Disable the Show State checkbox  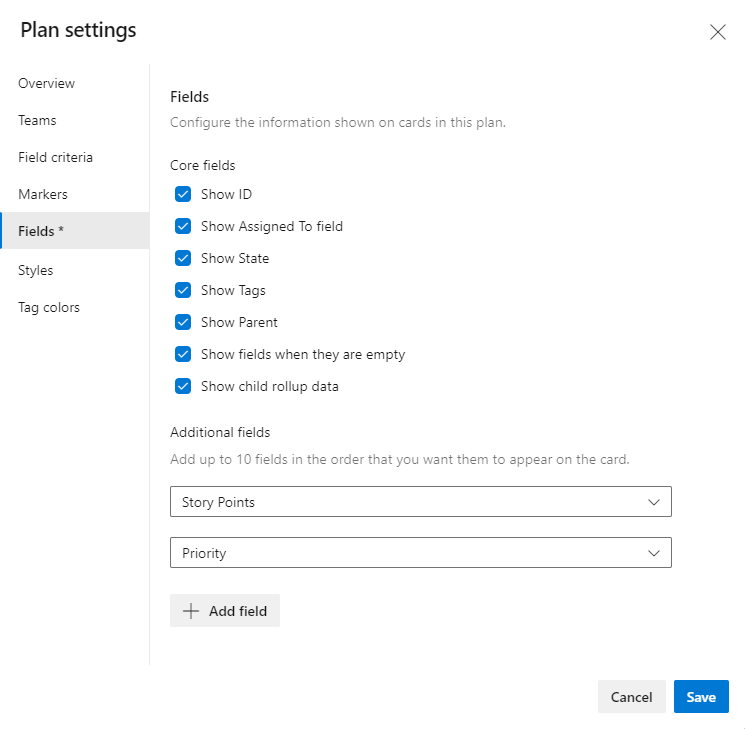[x=183, y=258]
